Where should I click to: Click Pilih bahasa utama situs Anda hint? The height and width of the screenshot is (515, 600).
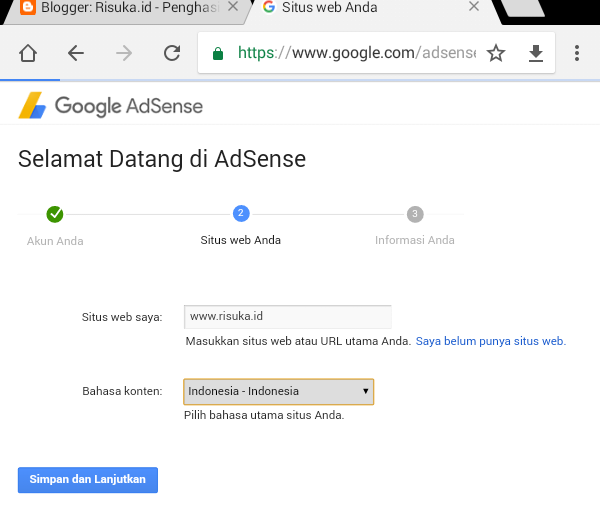[264, 415]
